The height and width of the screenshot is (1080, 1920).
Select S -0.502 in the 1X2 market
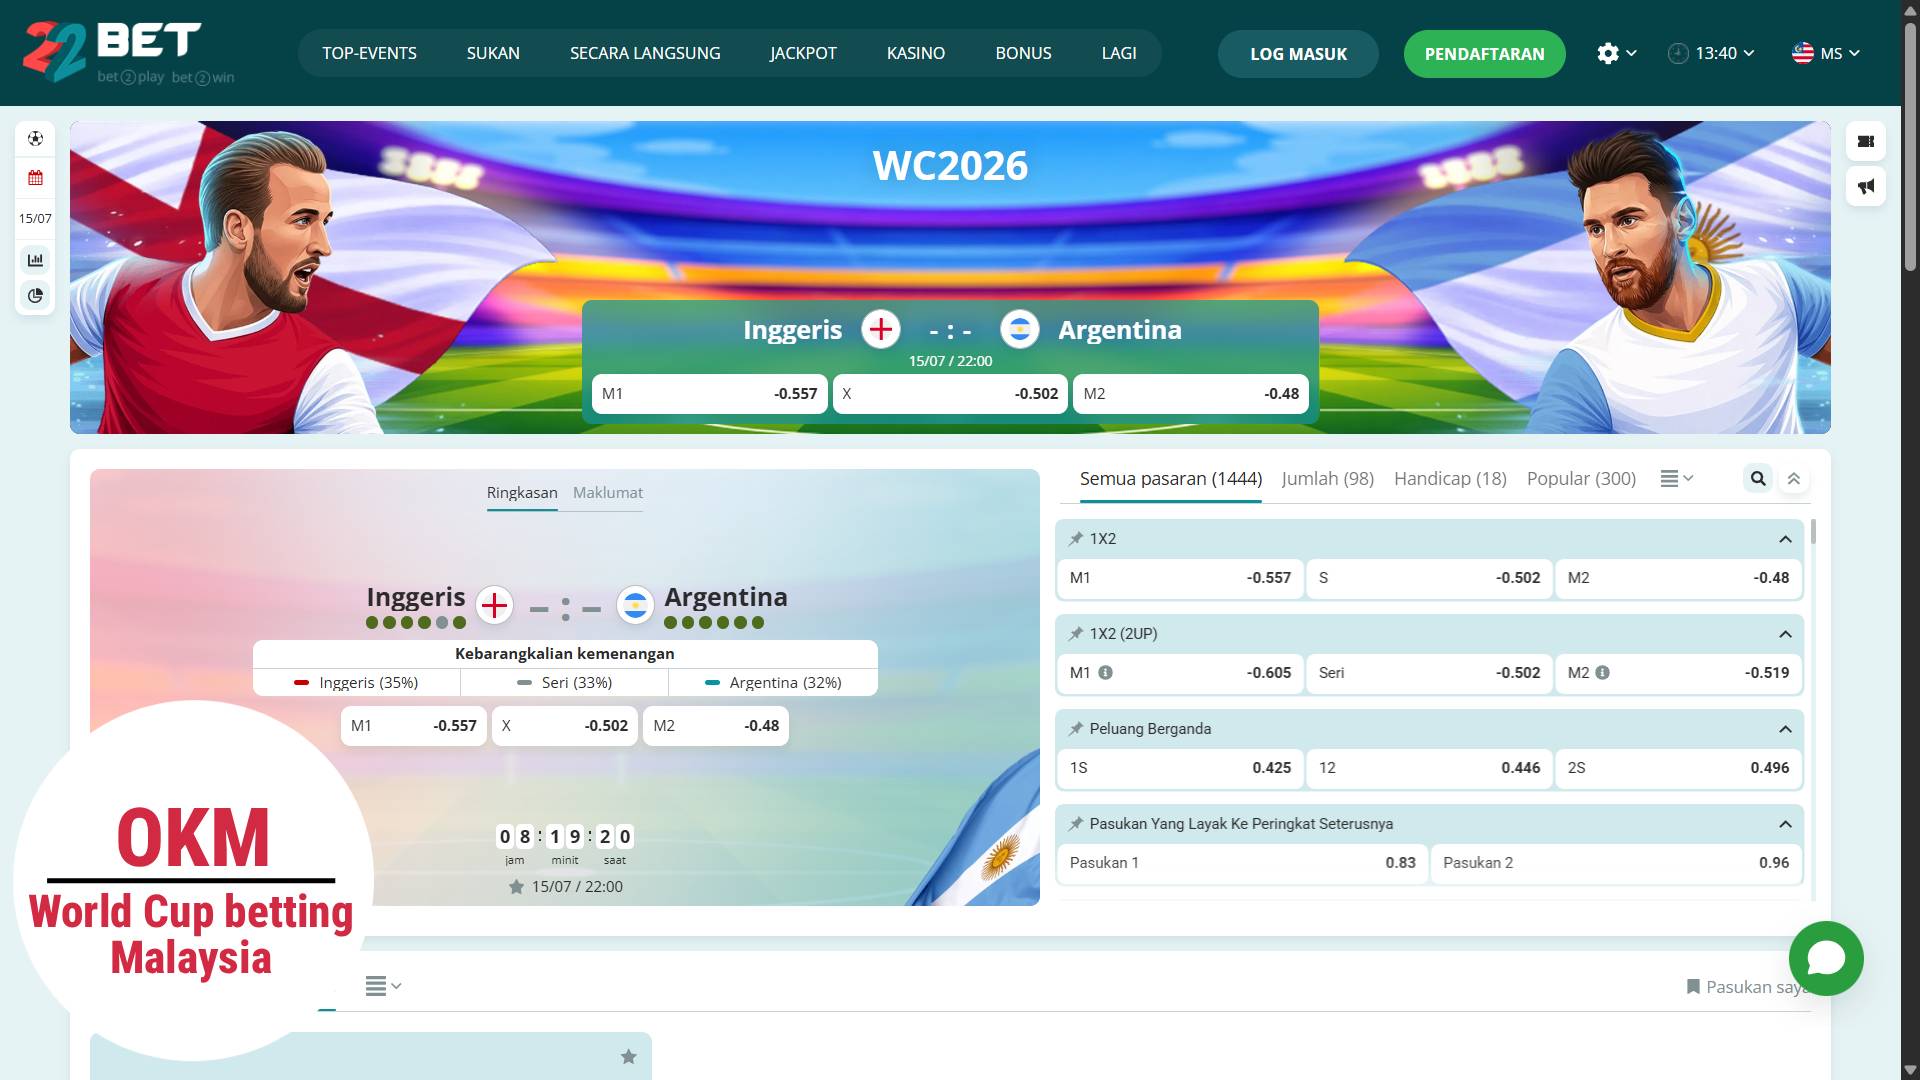1429,578
